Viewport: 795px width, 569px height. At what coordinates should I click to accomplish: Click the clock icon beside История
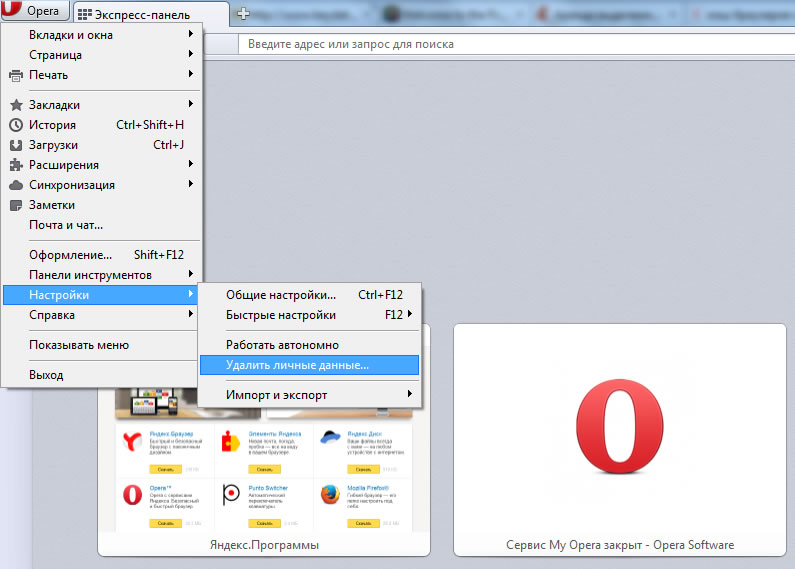click(x=16, y=125)
